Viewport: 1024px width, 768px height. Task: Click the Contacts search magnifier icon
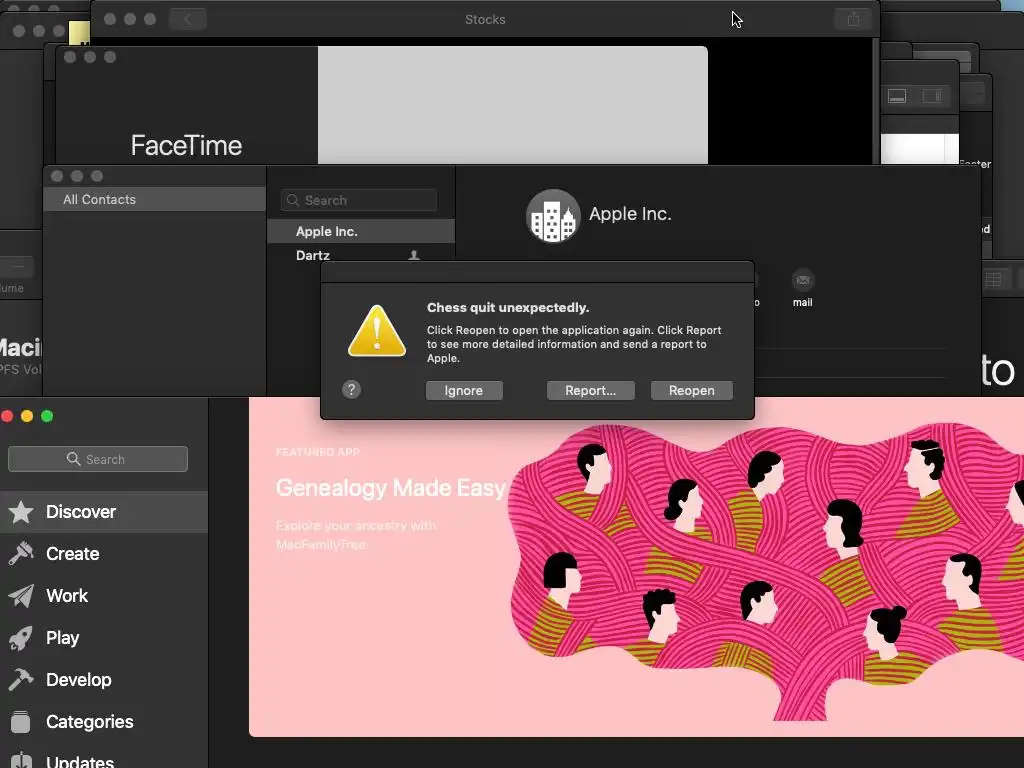293,200
